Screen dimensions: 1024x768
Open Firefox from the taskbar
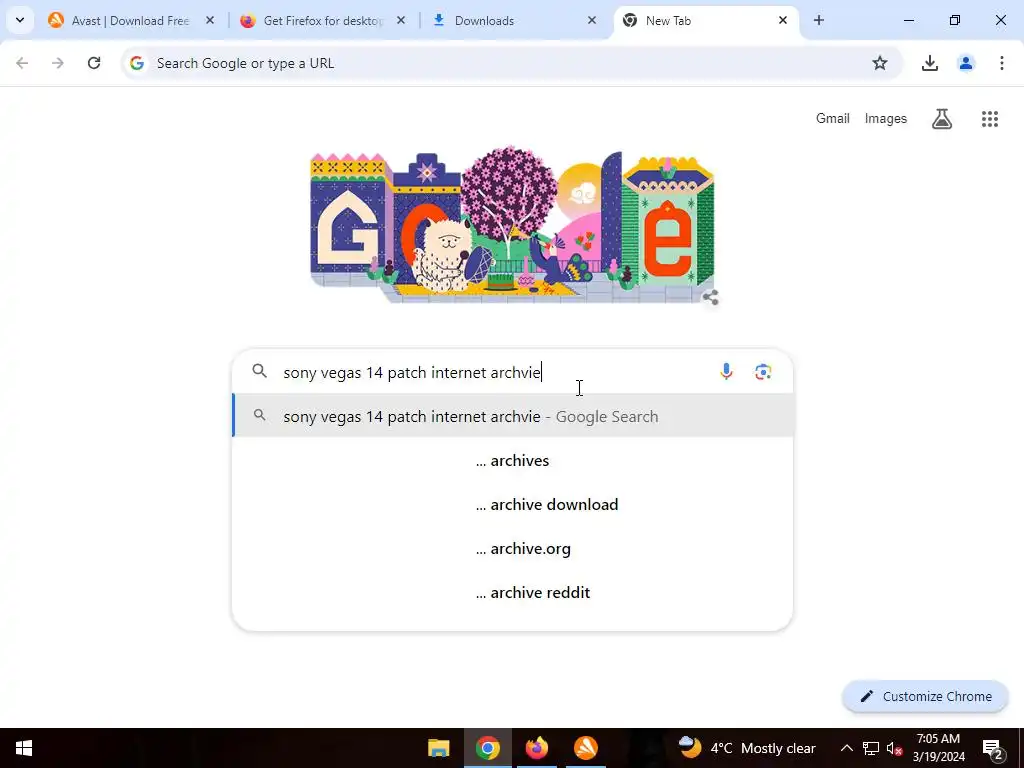click(537, 748)
